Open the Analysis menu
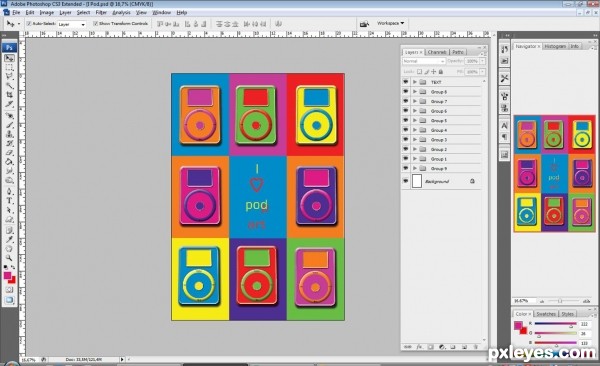This screenshot has width=600, height=366. coord(121,13)
